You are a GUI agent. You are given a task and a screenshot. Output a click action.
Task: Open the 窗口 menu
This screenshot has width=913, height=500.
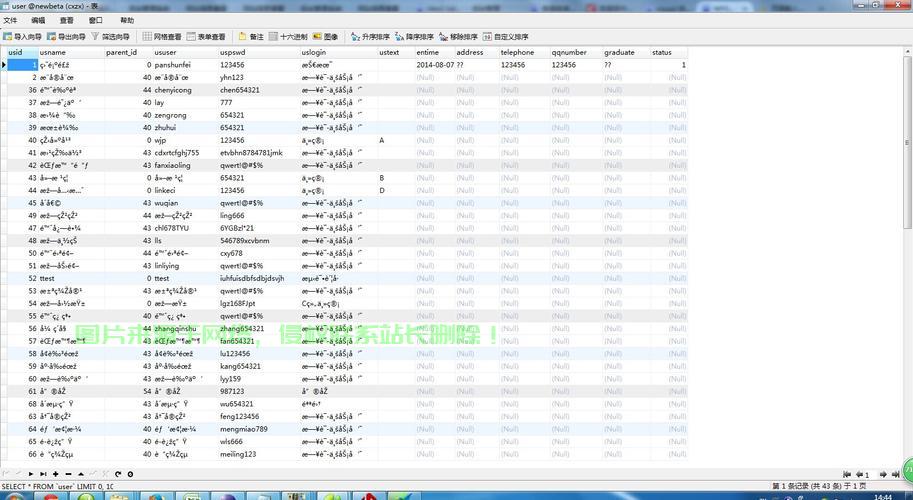pyautogui.click(x=95, y=20)
